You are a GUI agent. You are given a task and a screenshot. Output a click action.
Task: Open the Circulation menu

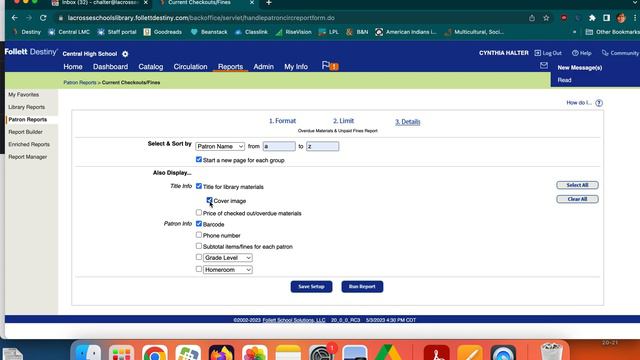(x=190, y=67)
